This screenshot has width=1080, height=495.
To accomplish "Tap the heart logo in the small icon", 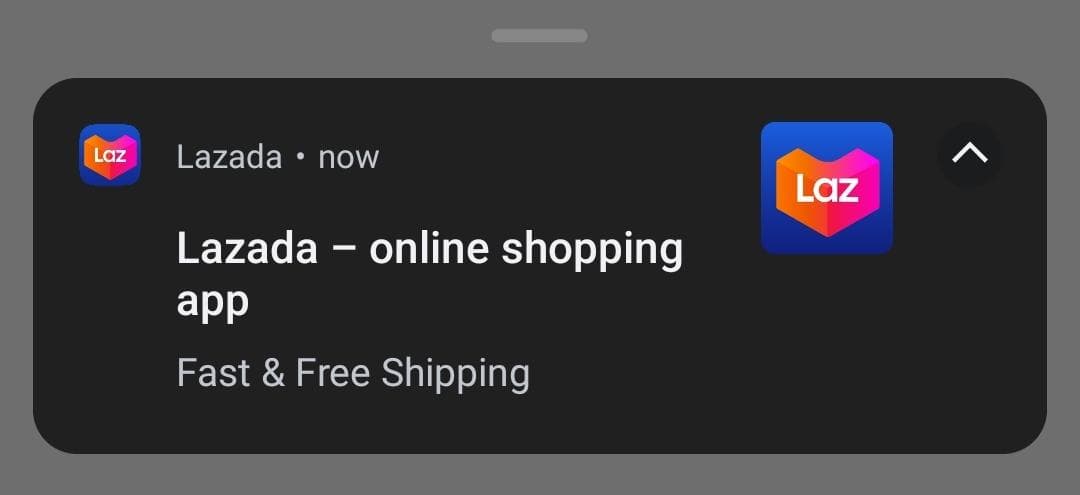I will pos(110,156).
